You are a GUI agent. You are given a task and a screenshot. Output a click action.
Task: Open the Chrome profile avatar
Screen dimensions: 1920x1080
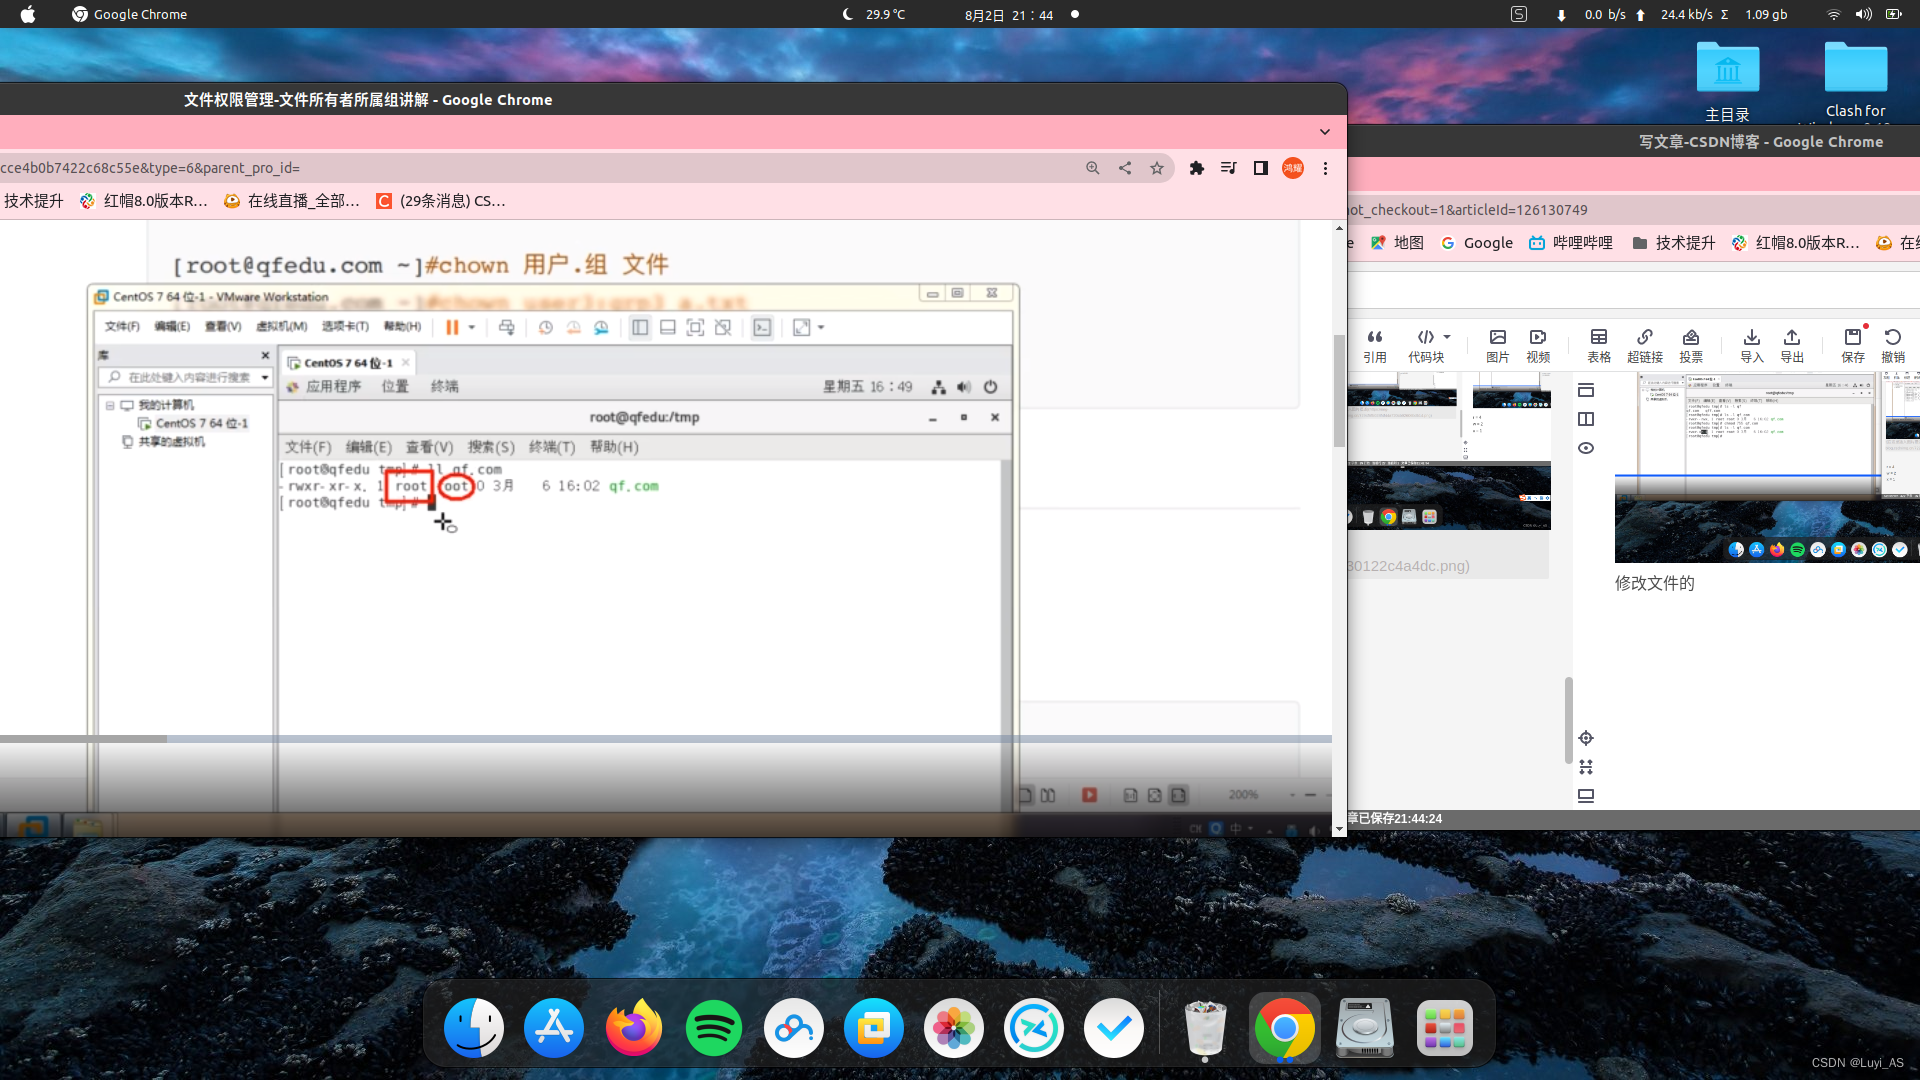[x=1293, y=168]
